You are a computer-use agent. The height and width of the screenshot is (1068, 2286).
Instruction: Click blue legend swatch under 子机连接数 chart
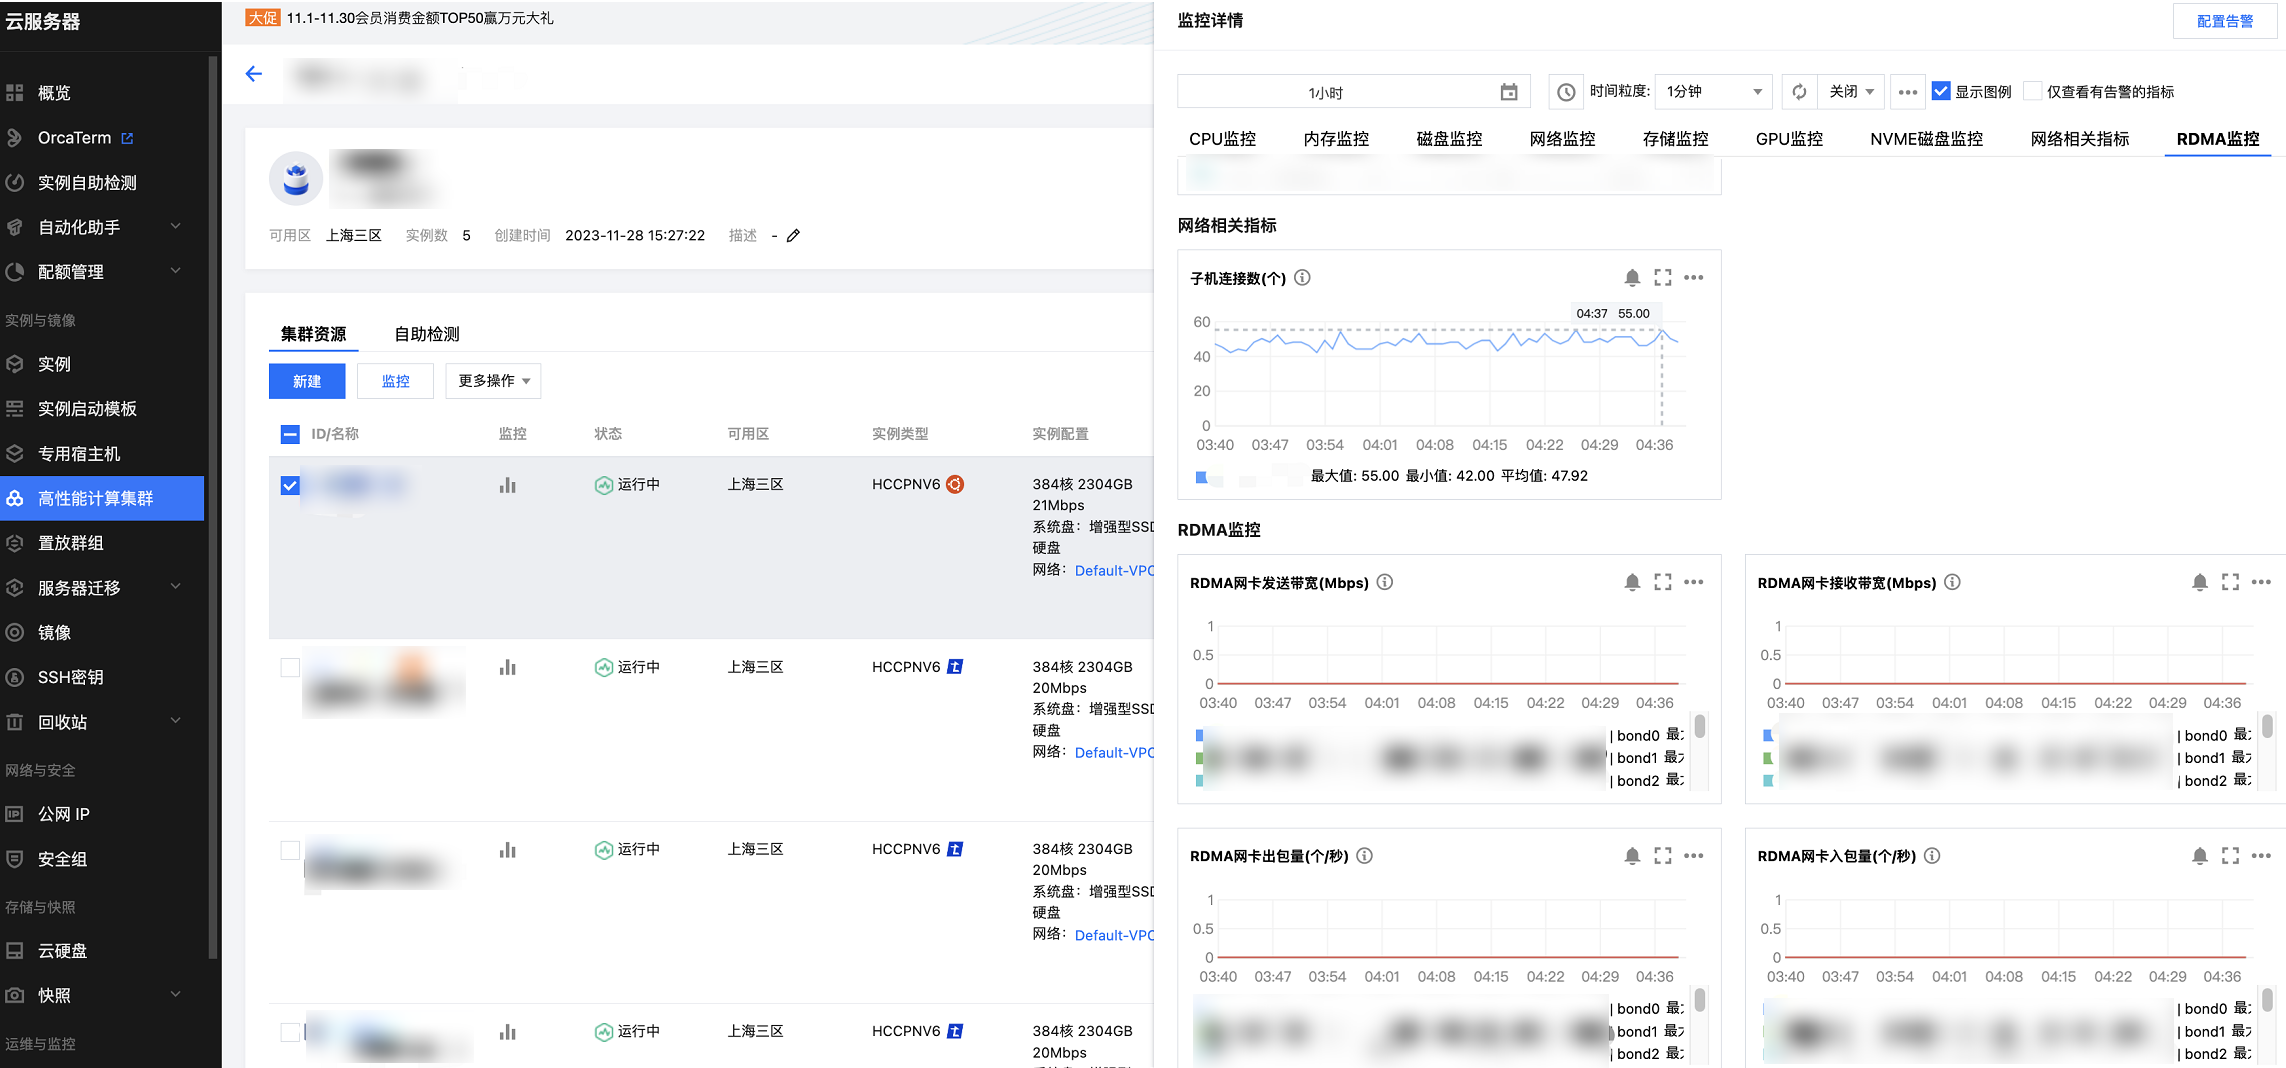(x=1202, y=477)
